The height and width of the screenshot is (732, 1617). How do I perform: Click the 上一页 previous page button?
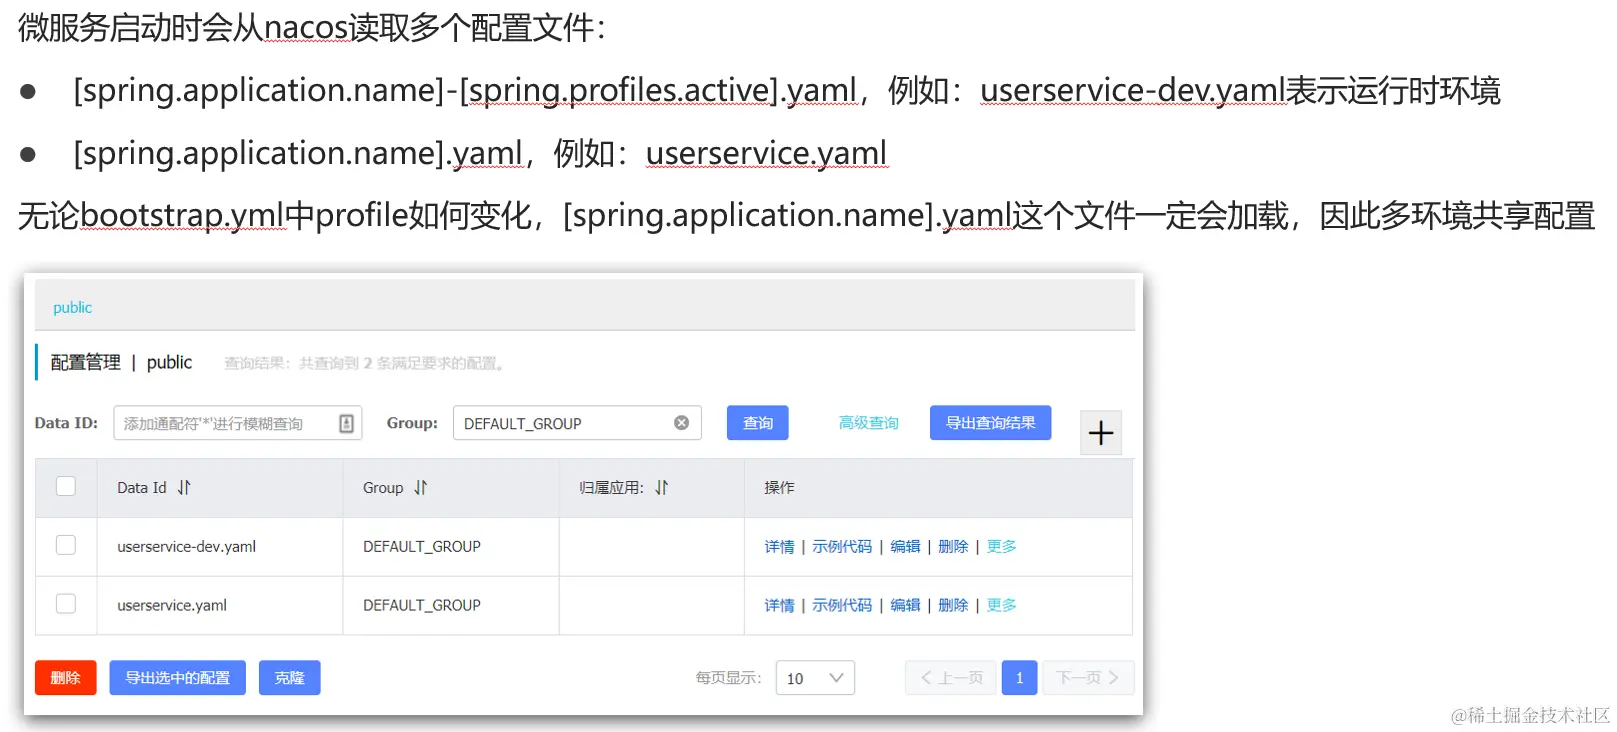(x=951, y=678)
